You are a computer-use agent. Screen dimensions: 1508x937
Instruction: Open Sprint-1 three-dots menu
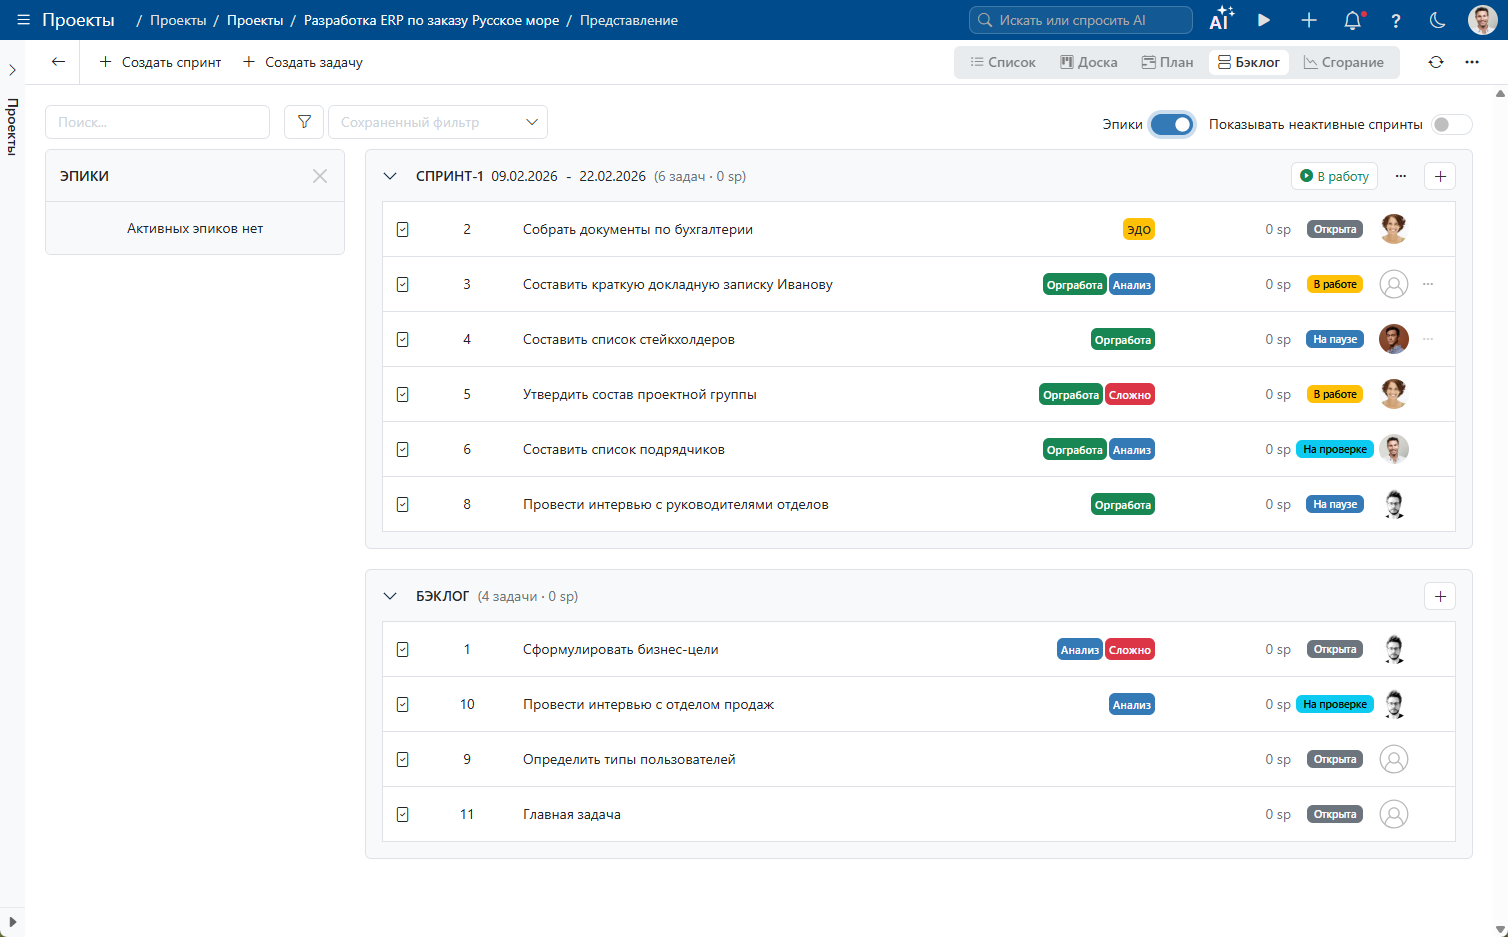tap(1401, 176)
